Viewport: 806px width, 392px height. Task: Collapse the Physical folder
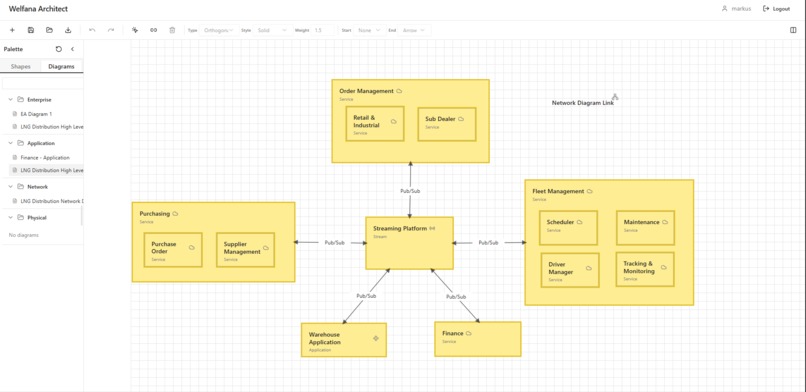tap(11, 218)
